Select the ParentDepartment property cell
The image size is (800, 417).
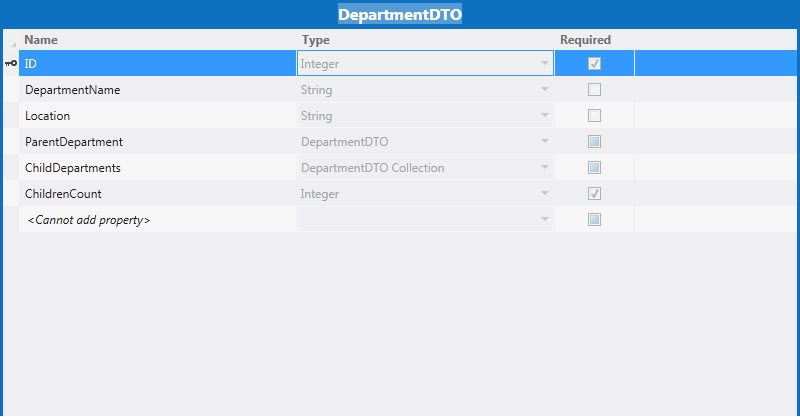158,142
